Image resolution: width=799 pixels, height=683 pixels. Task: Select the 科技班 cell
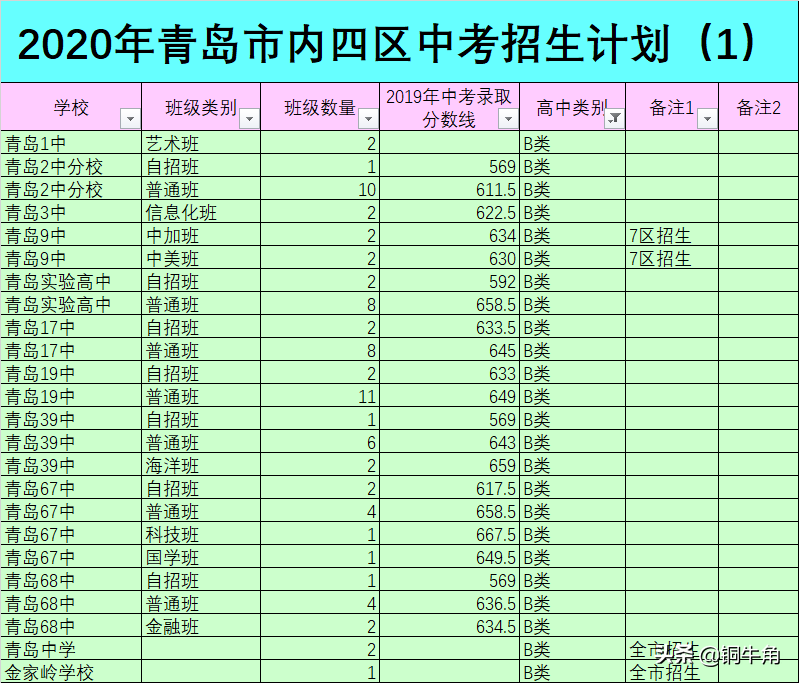tap(201, 535)
